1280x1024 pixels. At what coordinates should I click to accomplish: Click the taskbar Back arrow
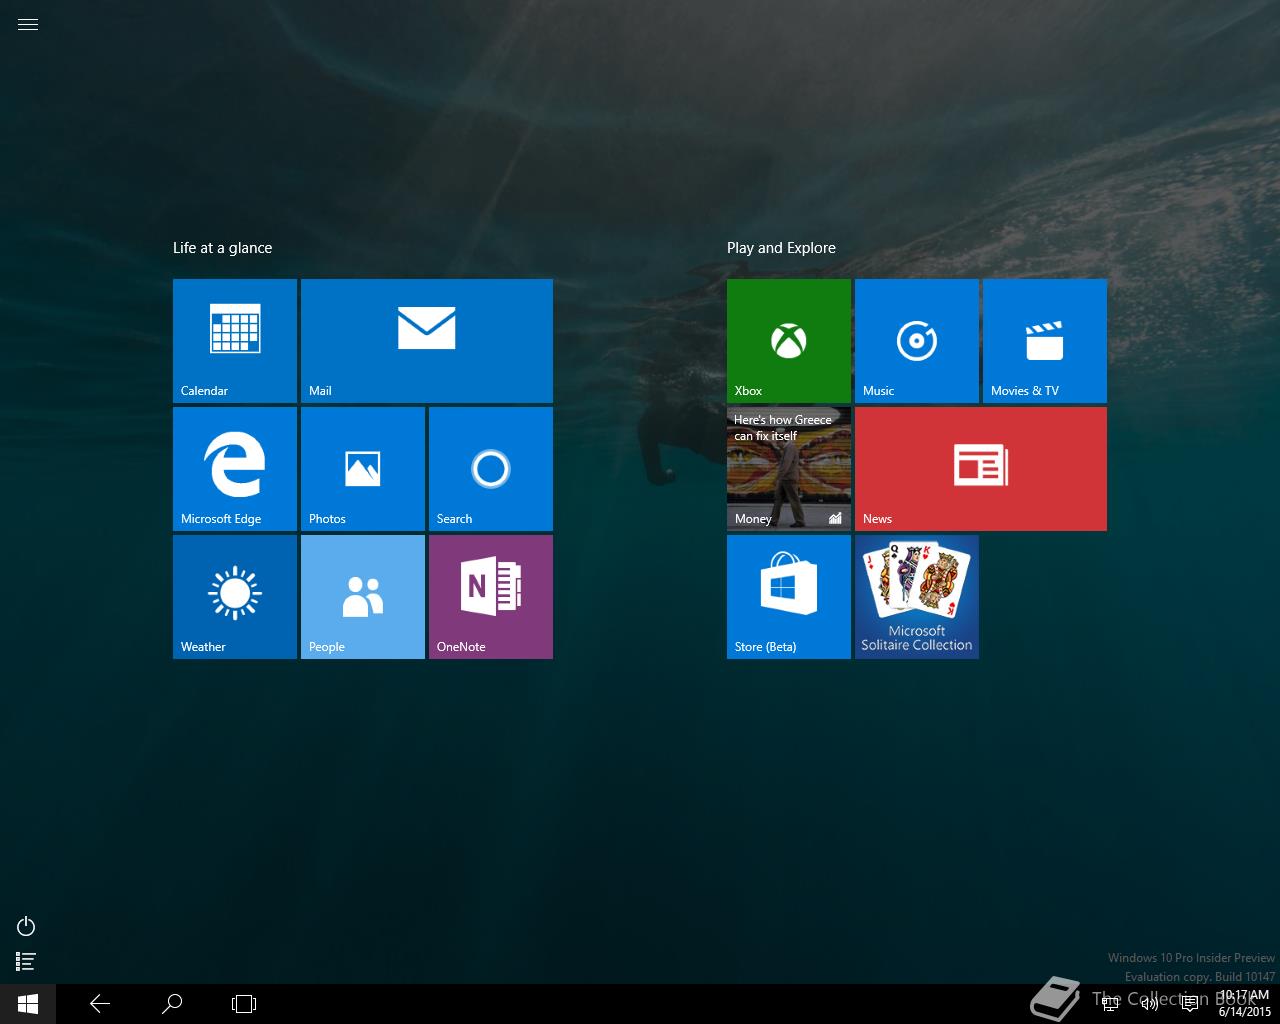[x=100, y=1004]
